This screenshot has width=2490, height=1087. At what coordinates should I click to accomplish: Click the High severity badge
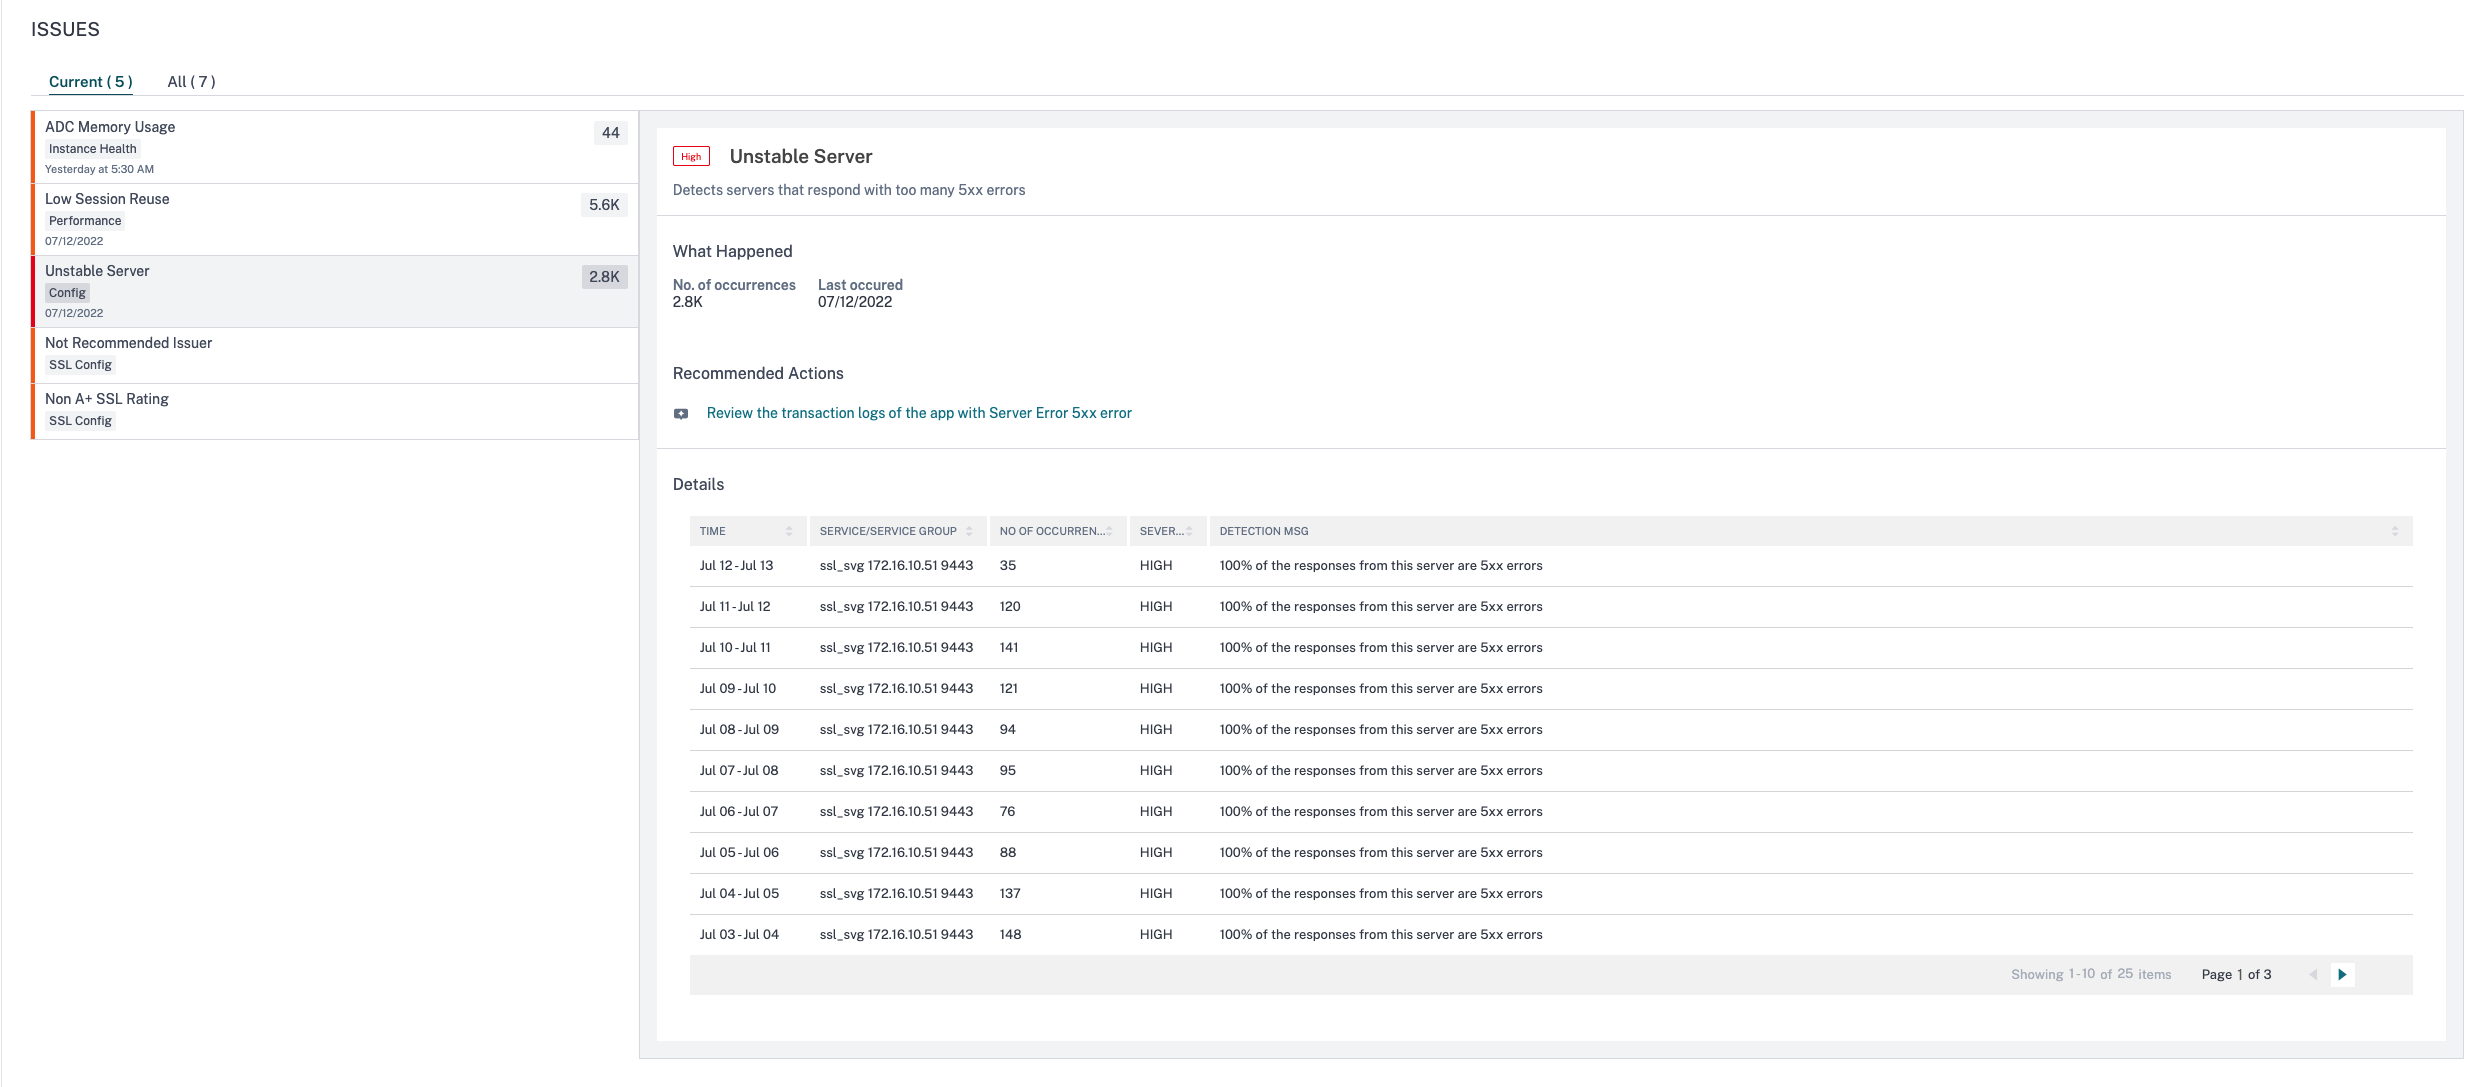pyautogui.click(x=691, y=157)
